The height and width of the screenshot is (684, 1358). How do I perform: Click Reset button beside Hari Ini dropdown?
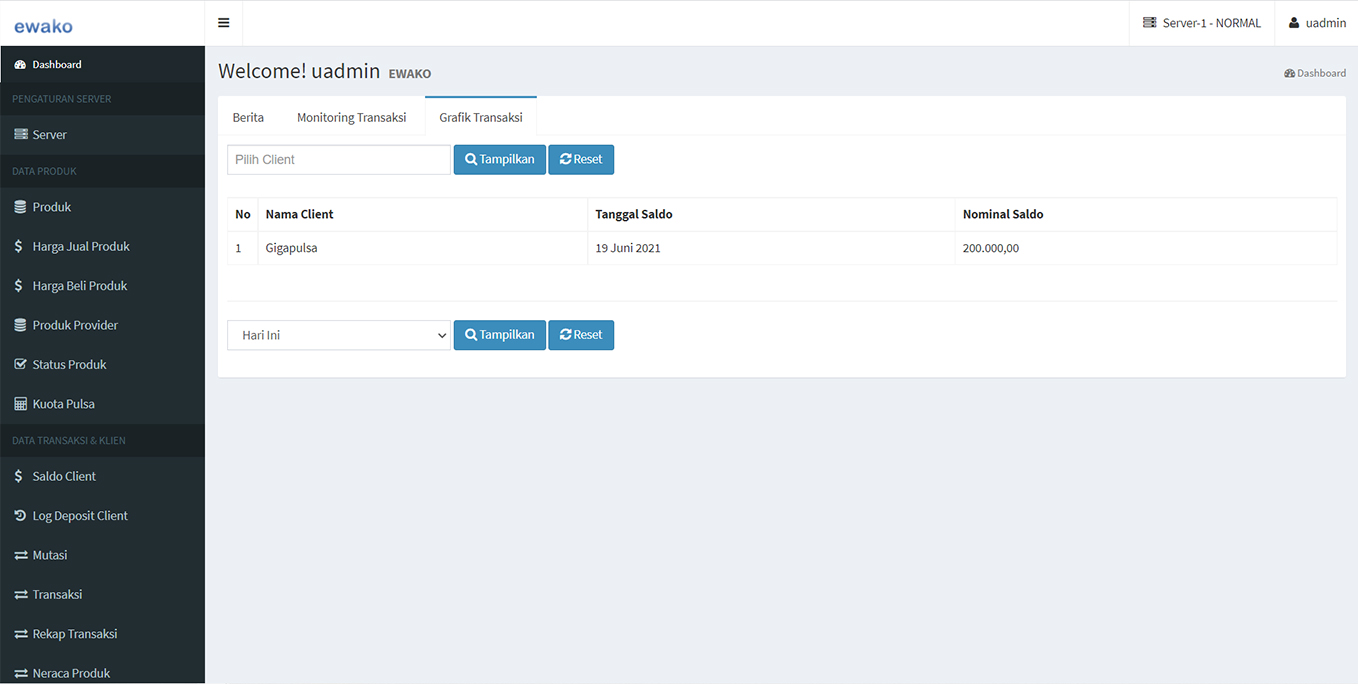pos(581,335)
